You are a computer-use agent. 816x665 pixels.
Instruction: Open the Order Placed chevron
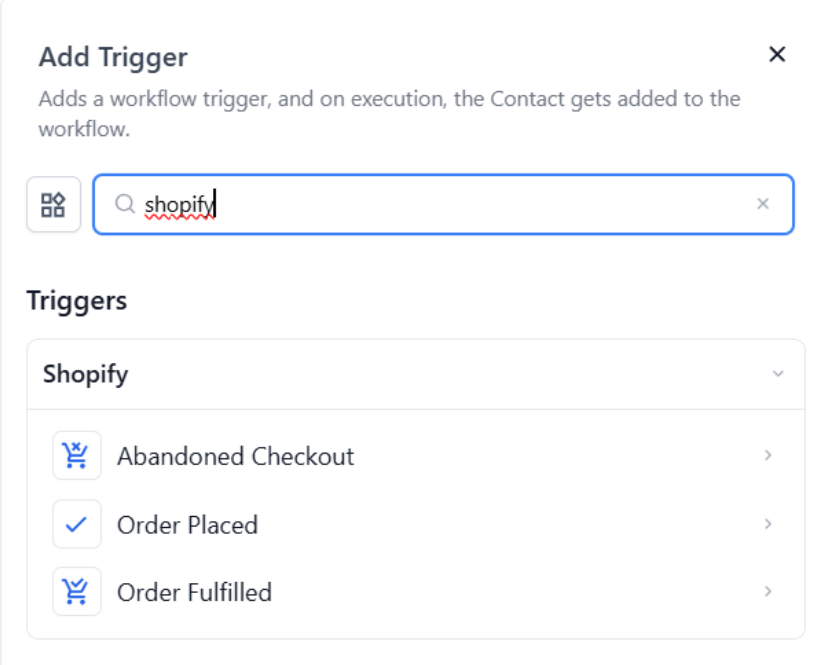click(x=768, y=524)
